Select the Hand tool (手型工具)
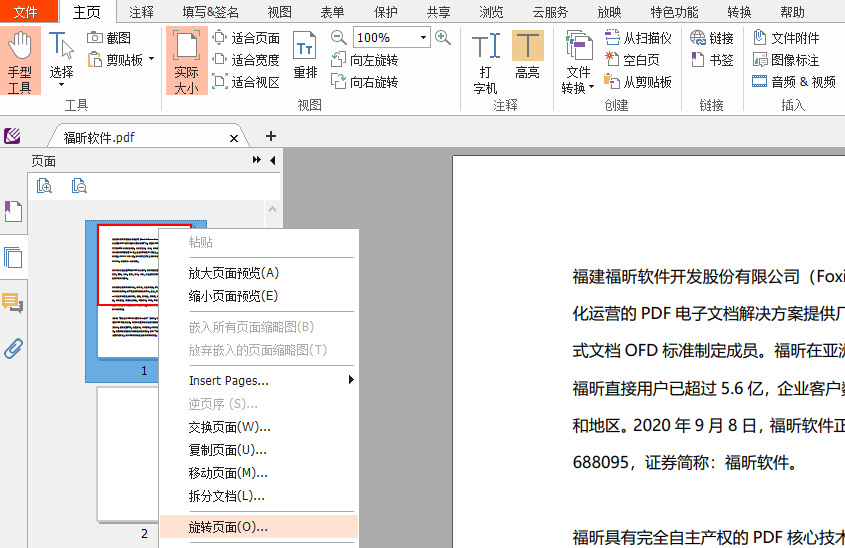 20,60
